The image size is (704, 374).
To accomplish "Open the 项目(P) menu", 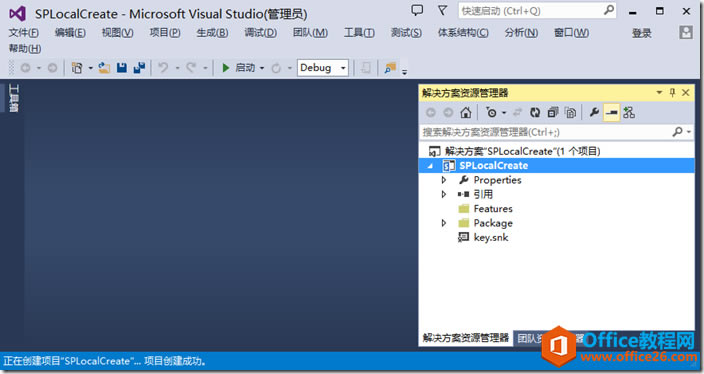I will coord(165,32).
